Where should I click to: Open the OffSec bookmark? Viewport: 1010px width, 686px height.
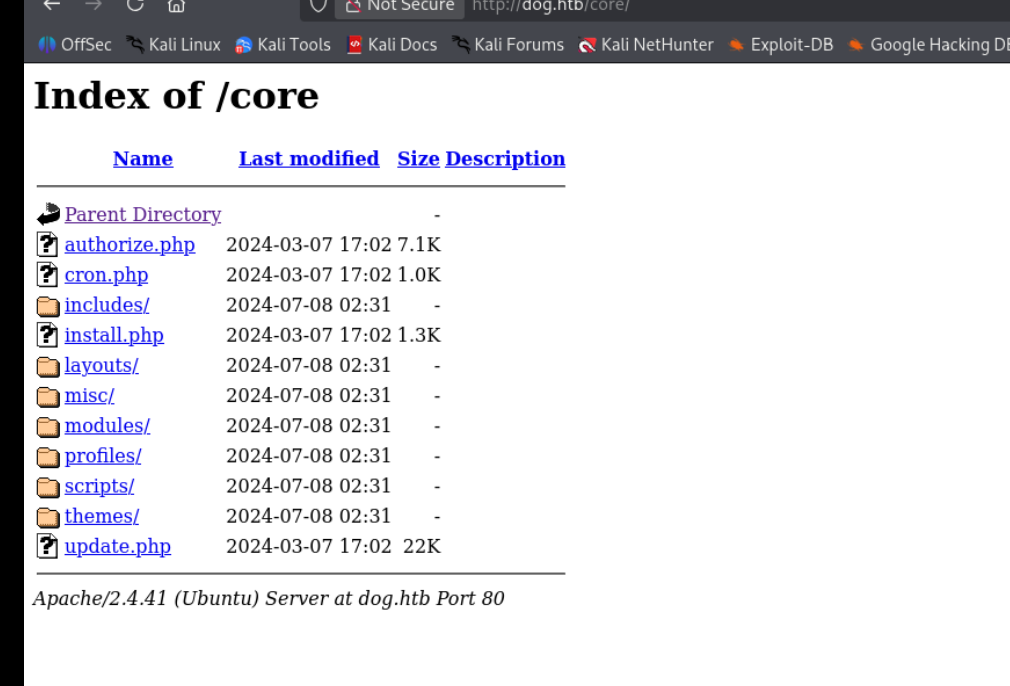[76, 45]
